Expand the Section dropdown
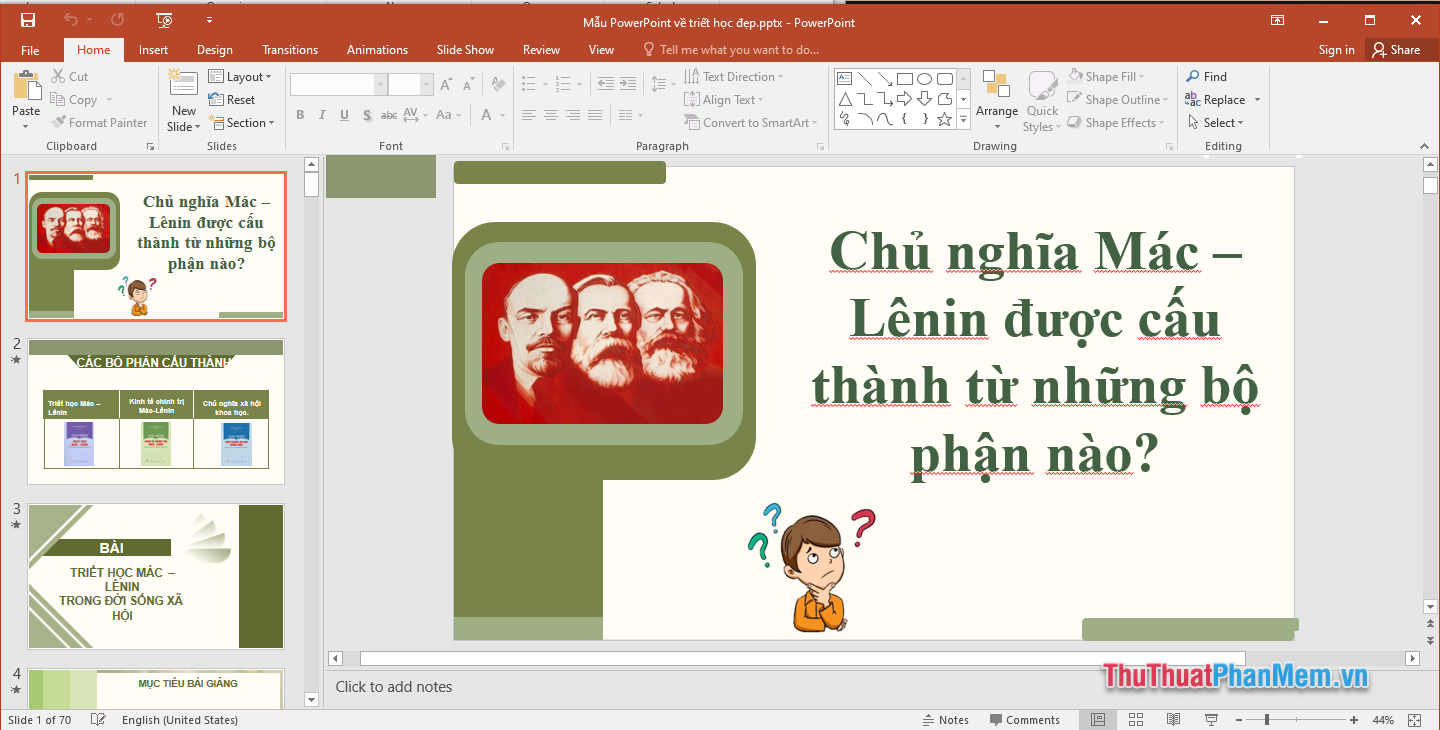This screenshot has height=730, width=1440. (242, 122)
